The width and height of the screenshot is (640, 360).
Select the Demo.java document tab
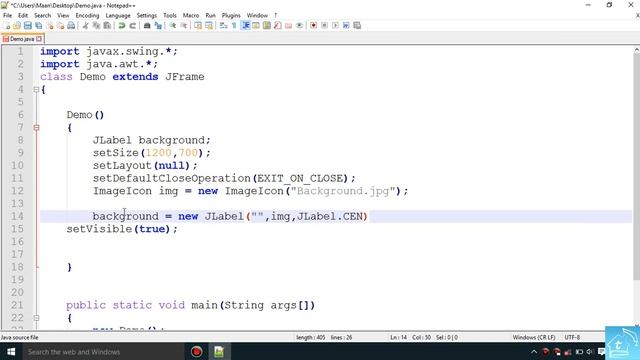(22, 39)
